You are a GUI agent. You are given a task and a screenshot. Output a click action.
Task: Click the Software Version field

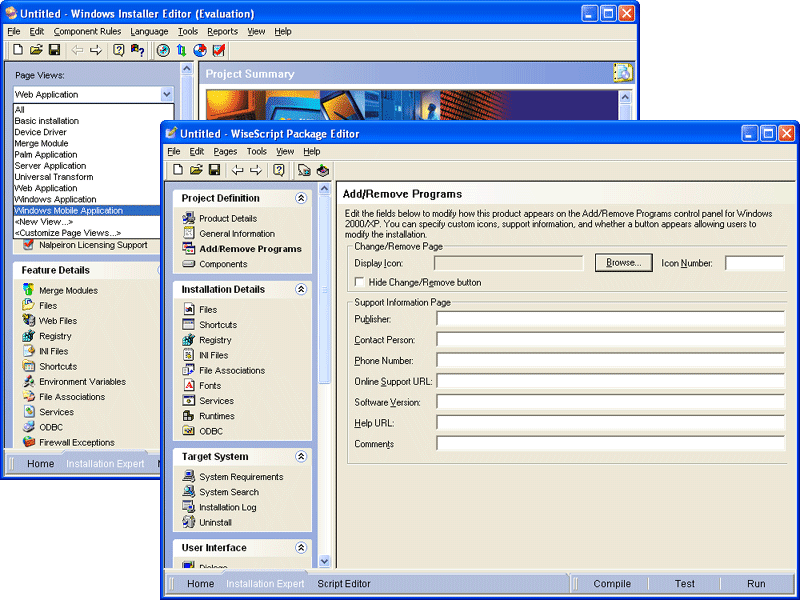tap(610, 403)
